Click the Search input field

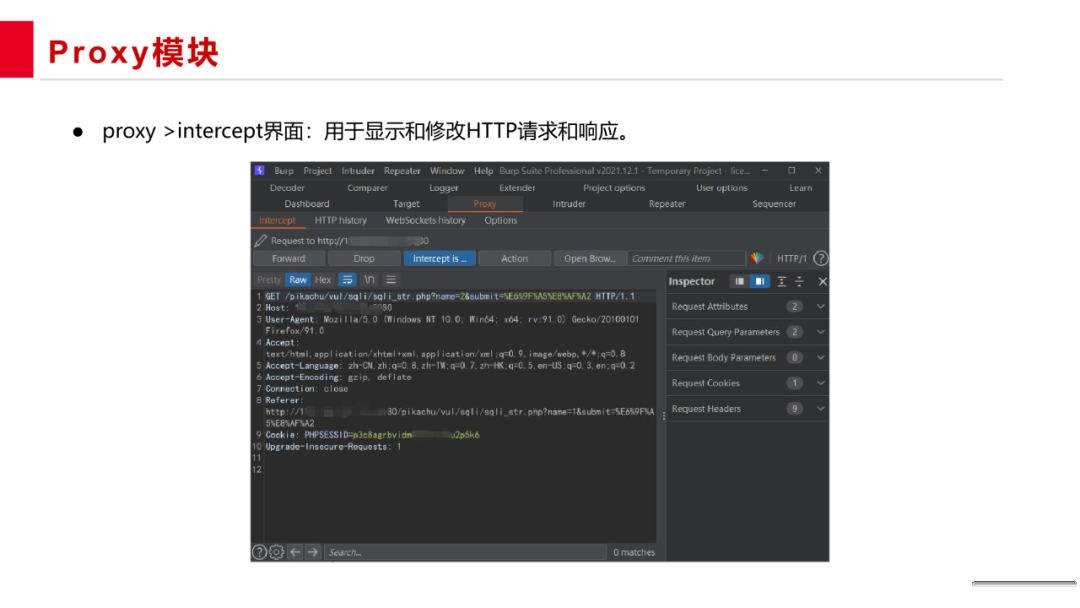pyautogui.click(x=466, y=552)
